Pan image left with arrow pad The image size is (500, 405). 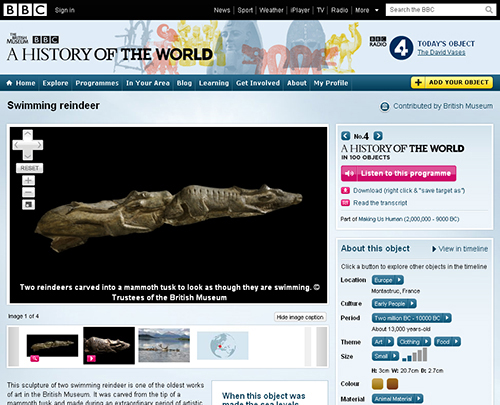17,145
